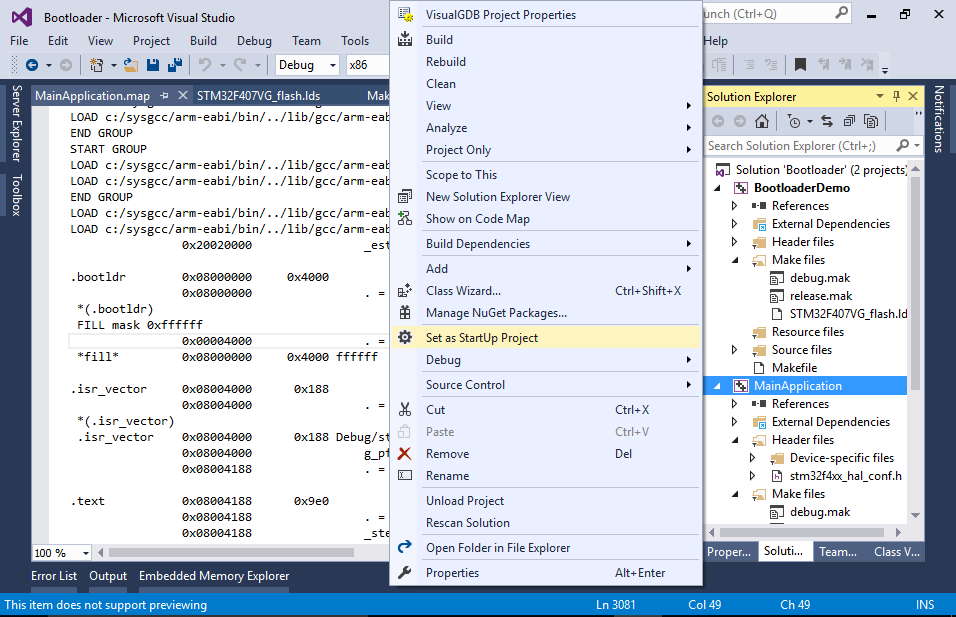The height and width of the screenshot is (617, 956).
Task: Expand the stm32f4xx_hal_conf.h node
Action: [x=752, y=476]
